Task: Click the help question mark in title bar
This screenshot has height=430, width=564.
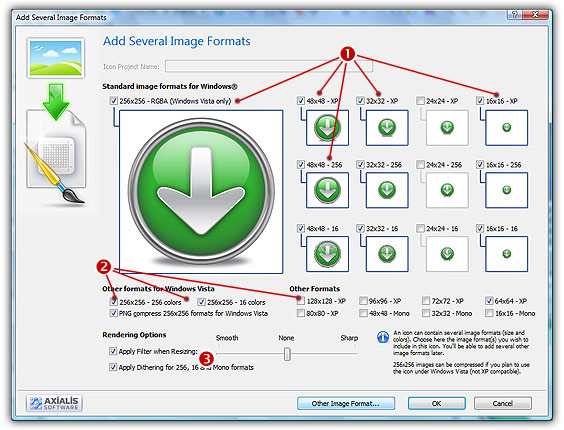Action: click(514, 14)
